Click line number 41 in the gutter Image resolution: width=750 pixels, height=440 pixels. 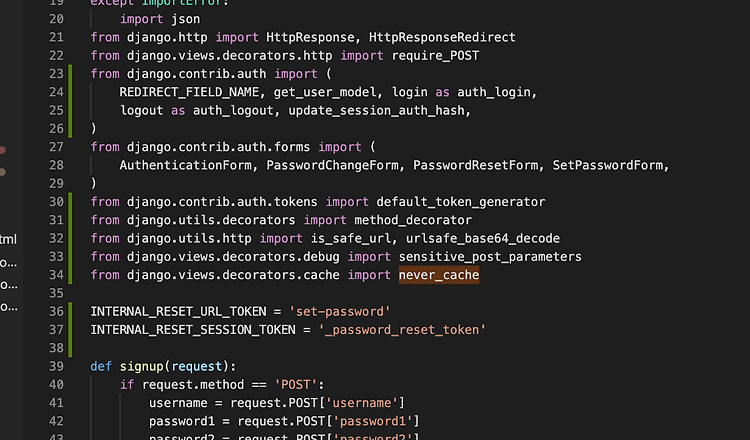pos(56,403)
